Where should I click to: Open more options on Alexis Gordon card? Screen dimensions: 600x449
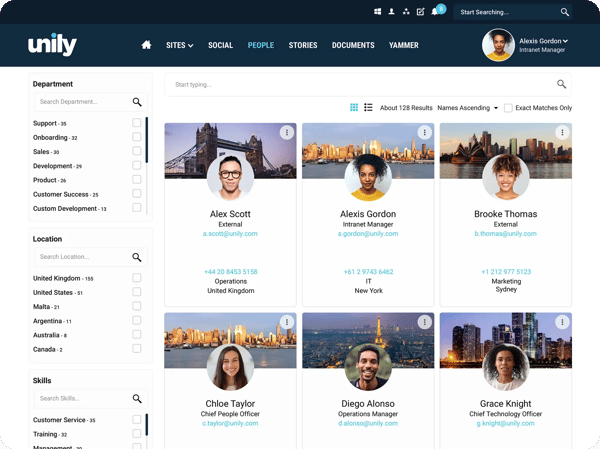(x=424, y=132)
